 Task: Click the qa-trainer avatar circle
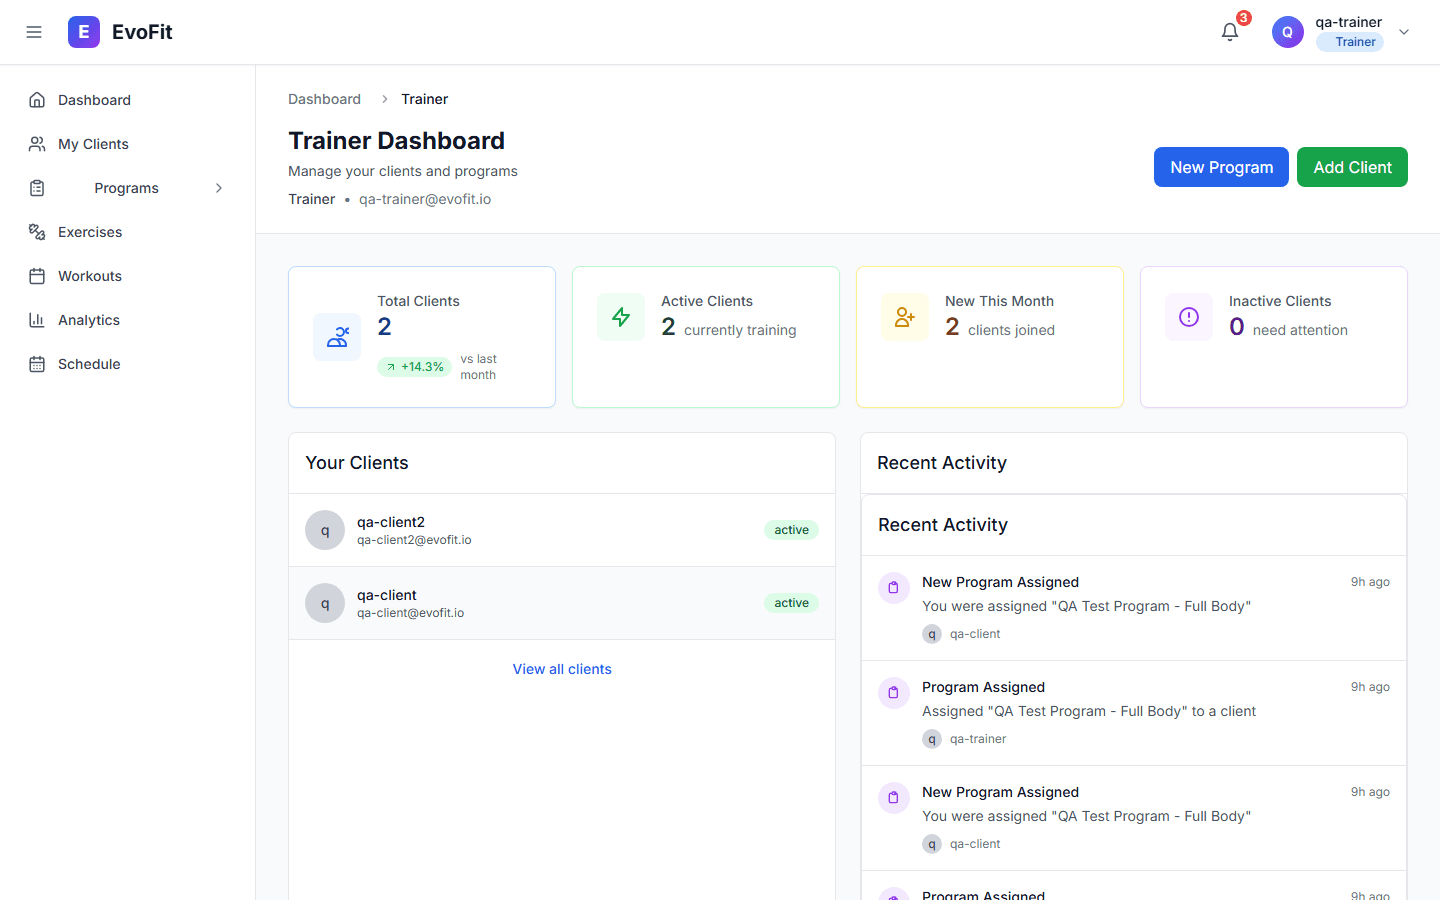[x=1287, y=31]
